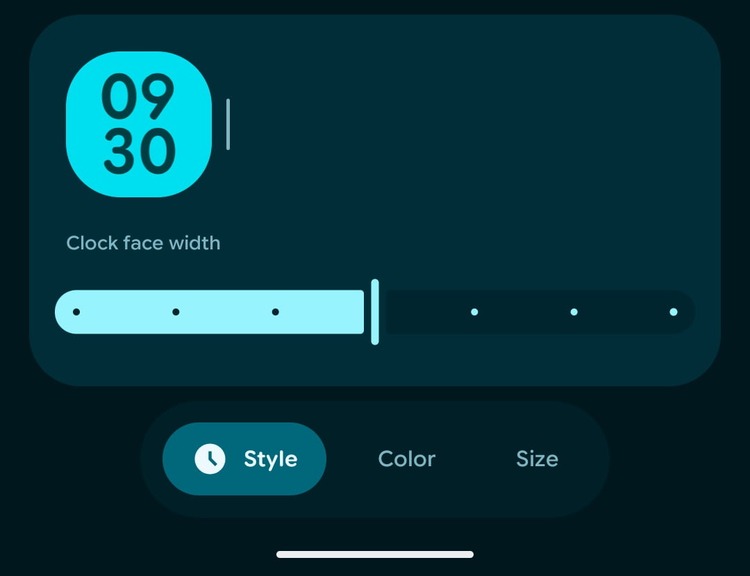Open the Style tab label

[270, 459]
